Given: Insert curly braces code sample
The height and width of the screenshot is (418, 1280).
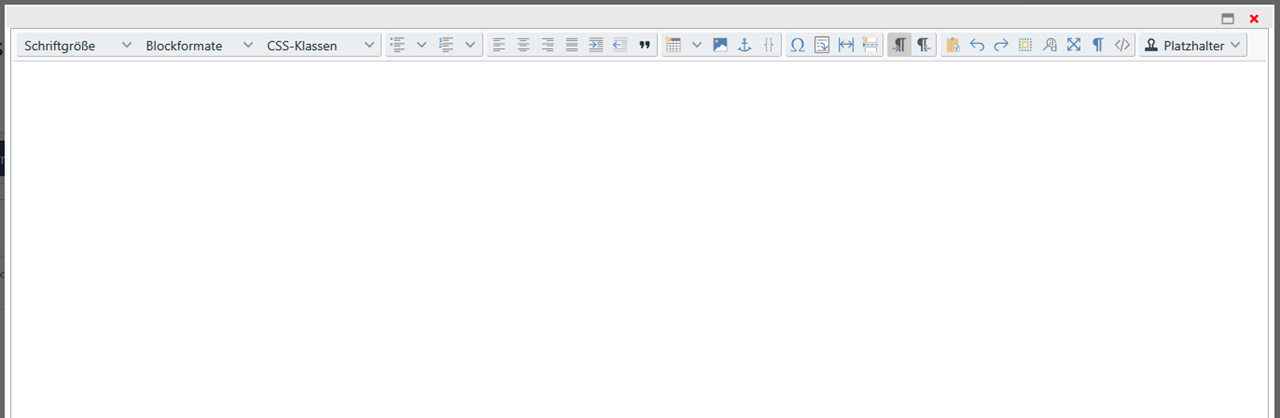Looking at the screenshot, I should coord(768,45).
